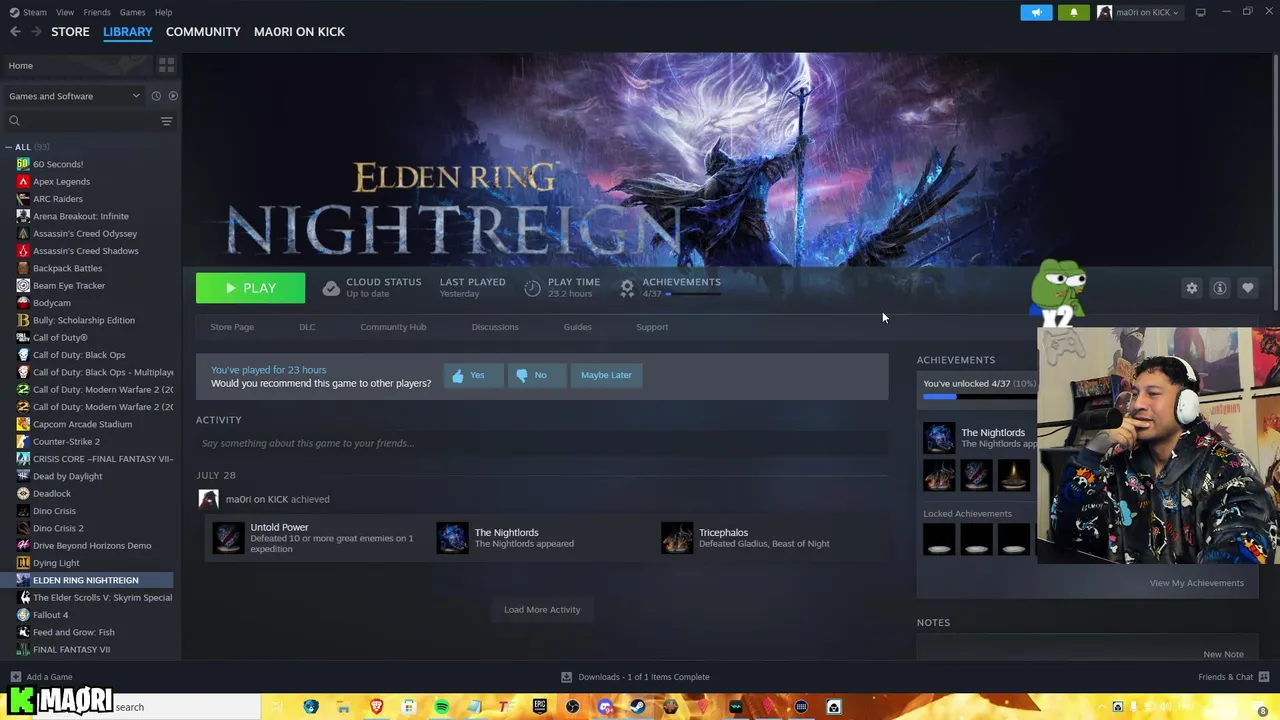Screen dimensions: 1280x720
Task: Click View My Achievements link
Action: (1197, 583)
